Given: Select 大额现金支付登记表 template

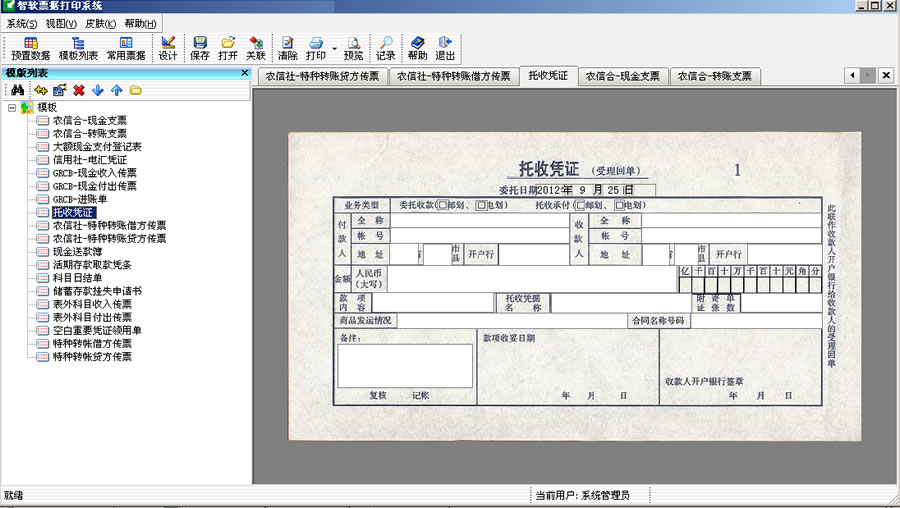Looking at the screenshot, I should click(97, 147).
